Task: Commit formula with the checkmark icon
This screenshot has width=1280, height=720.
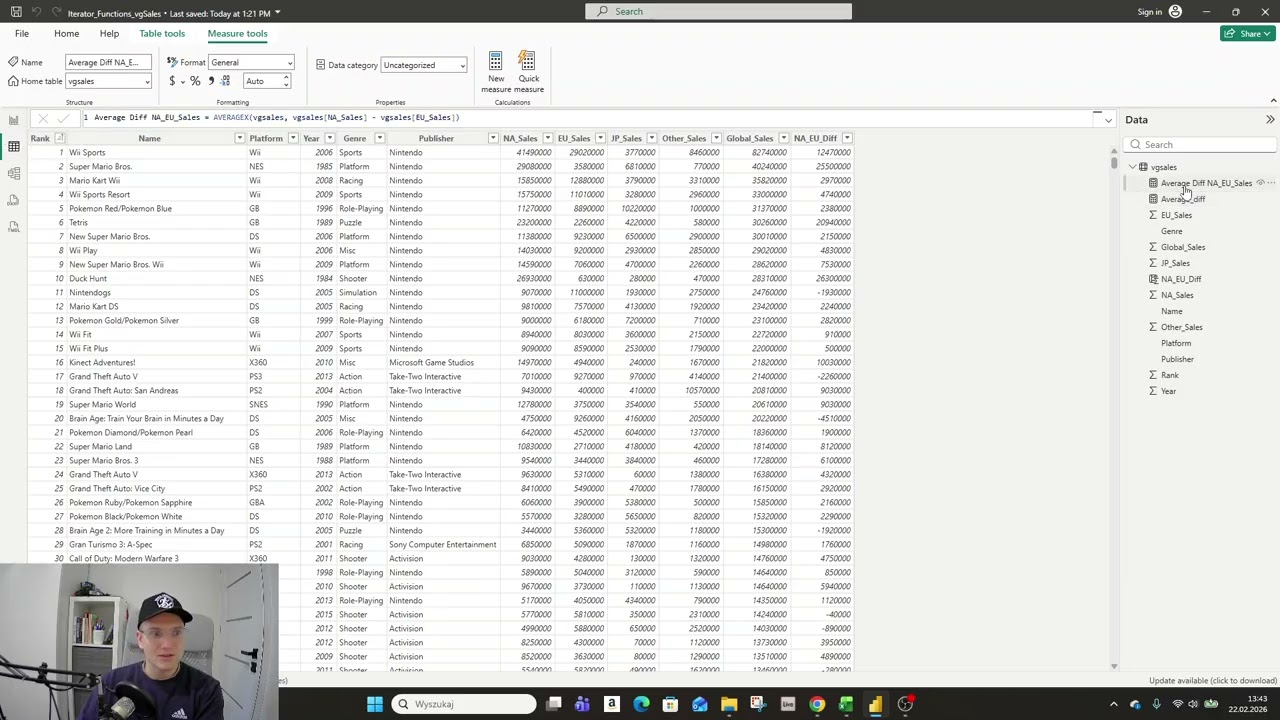Action: tap(63, 118)
